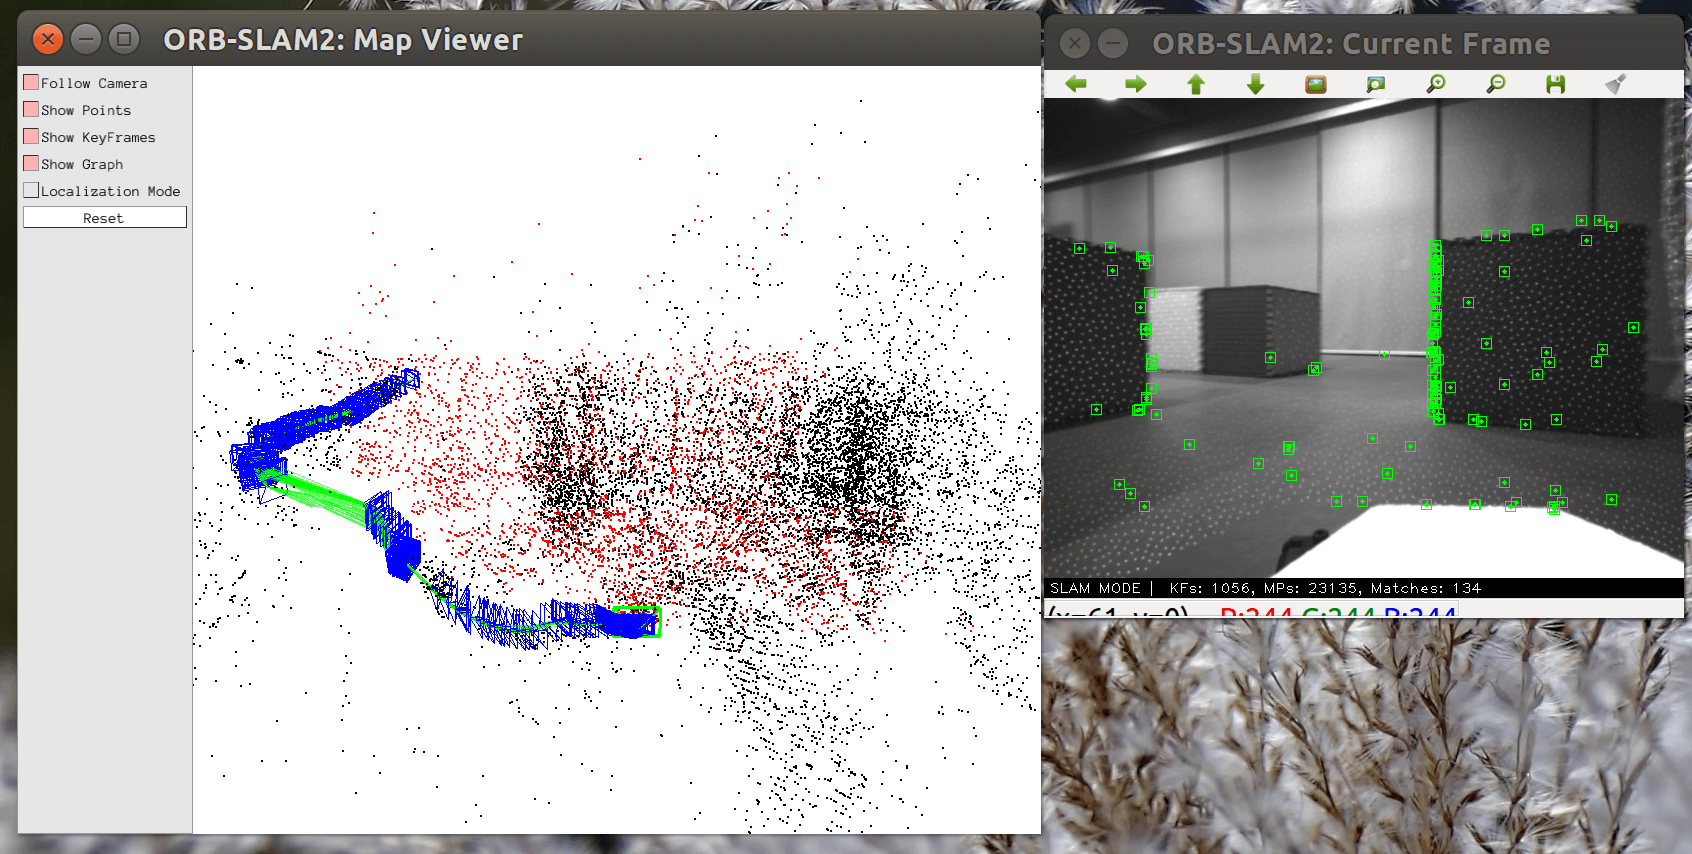This screenshot has width=1692, height=854.
Task: Zoom in with the plus magnifier icon
Action: pos(1436,84)
